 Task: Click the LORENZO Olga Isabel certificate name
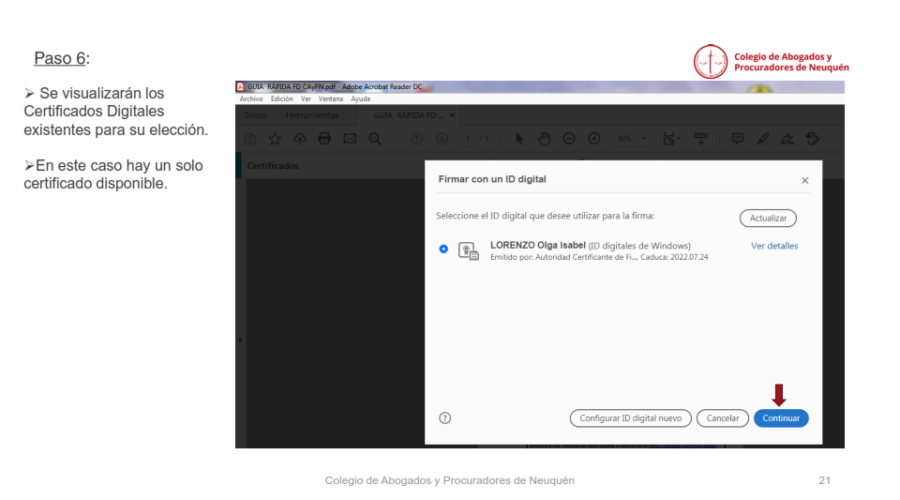click(538, 245)
